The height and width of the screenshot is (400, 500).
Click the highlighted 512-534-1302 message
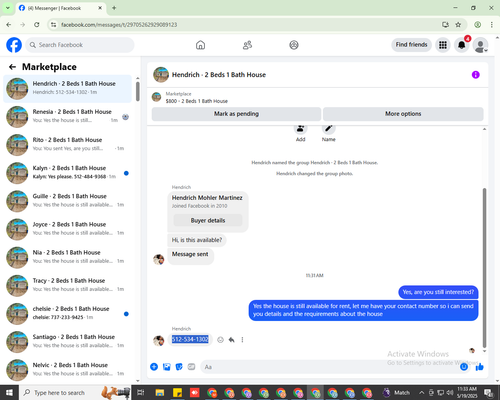190,340
